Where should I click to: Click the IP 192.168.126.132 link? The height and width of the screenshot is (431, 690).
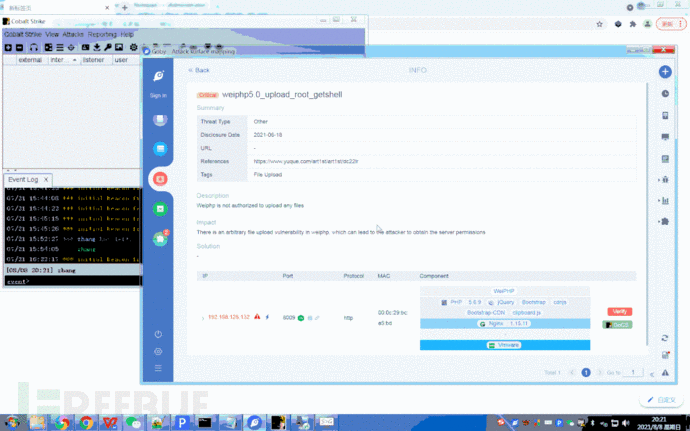[229, 317]
